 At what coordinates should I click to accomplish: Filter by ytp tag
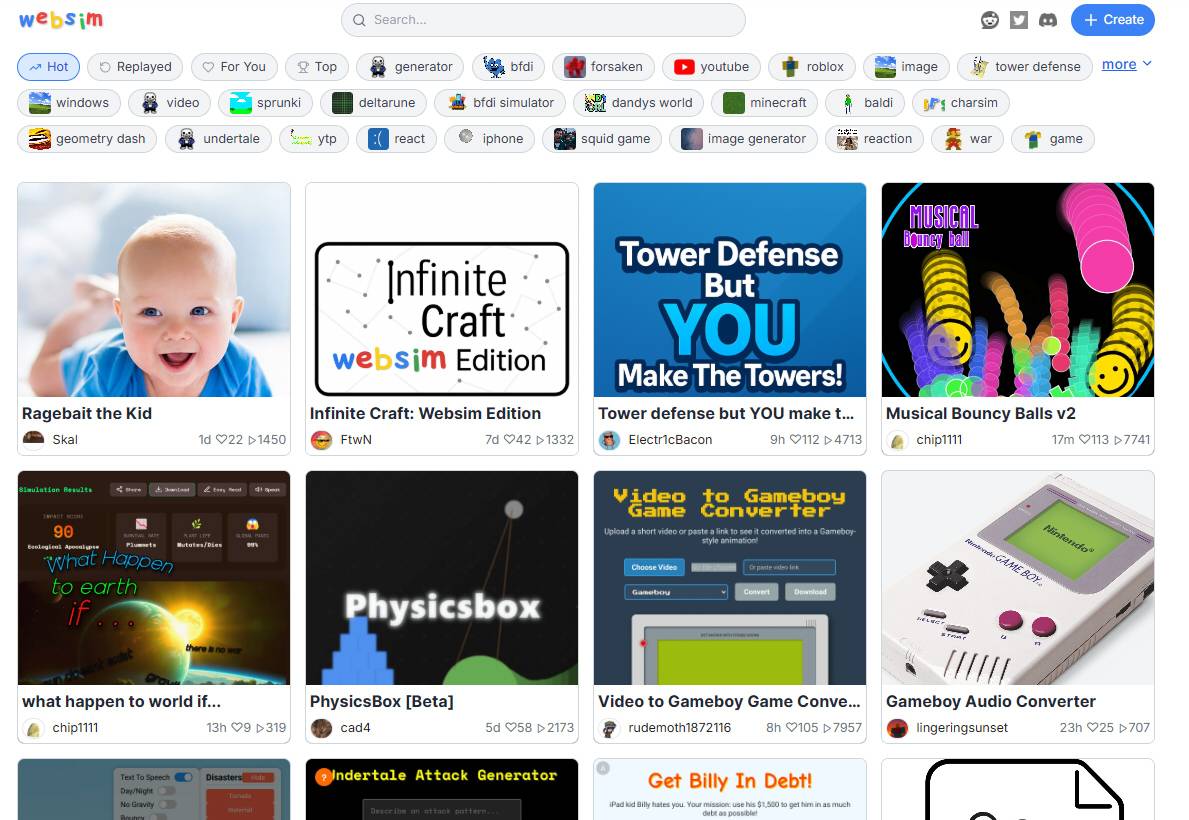pyautogui.click(x=313, y=139)
